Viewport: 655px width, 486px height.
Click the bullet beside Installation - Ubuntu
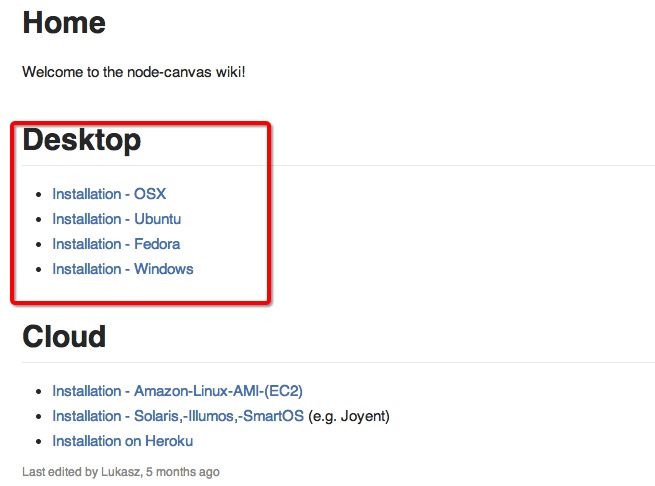(39, 219)
